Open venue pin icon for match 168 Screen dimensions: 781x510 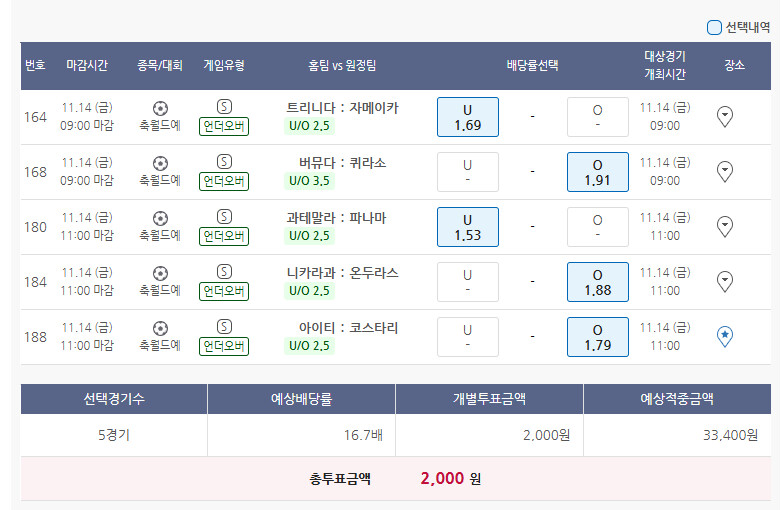(726, 172)
